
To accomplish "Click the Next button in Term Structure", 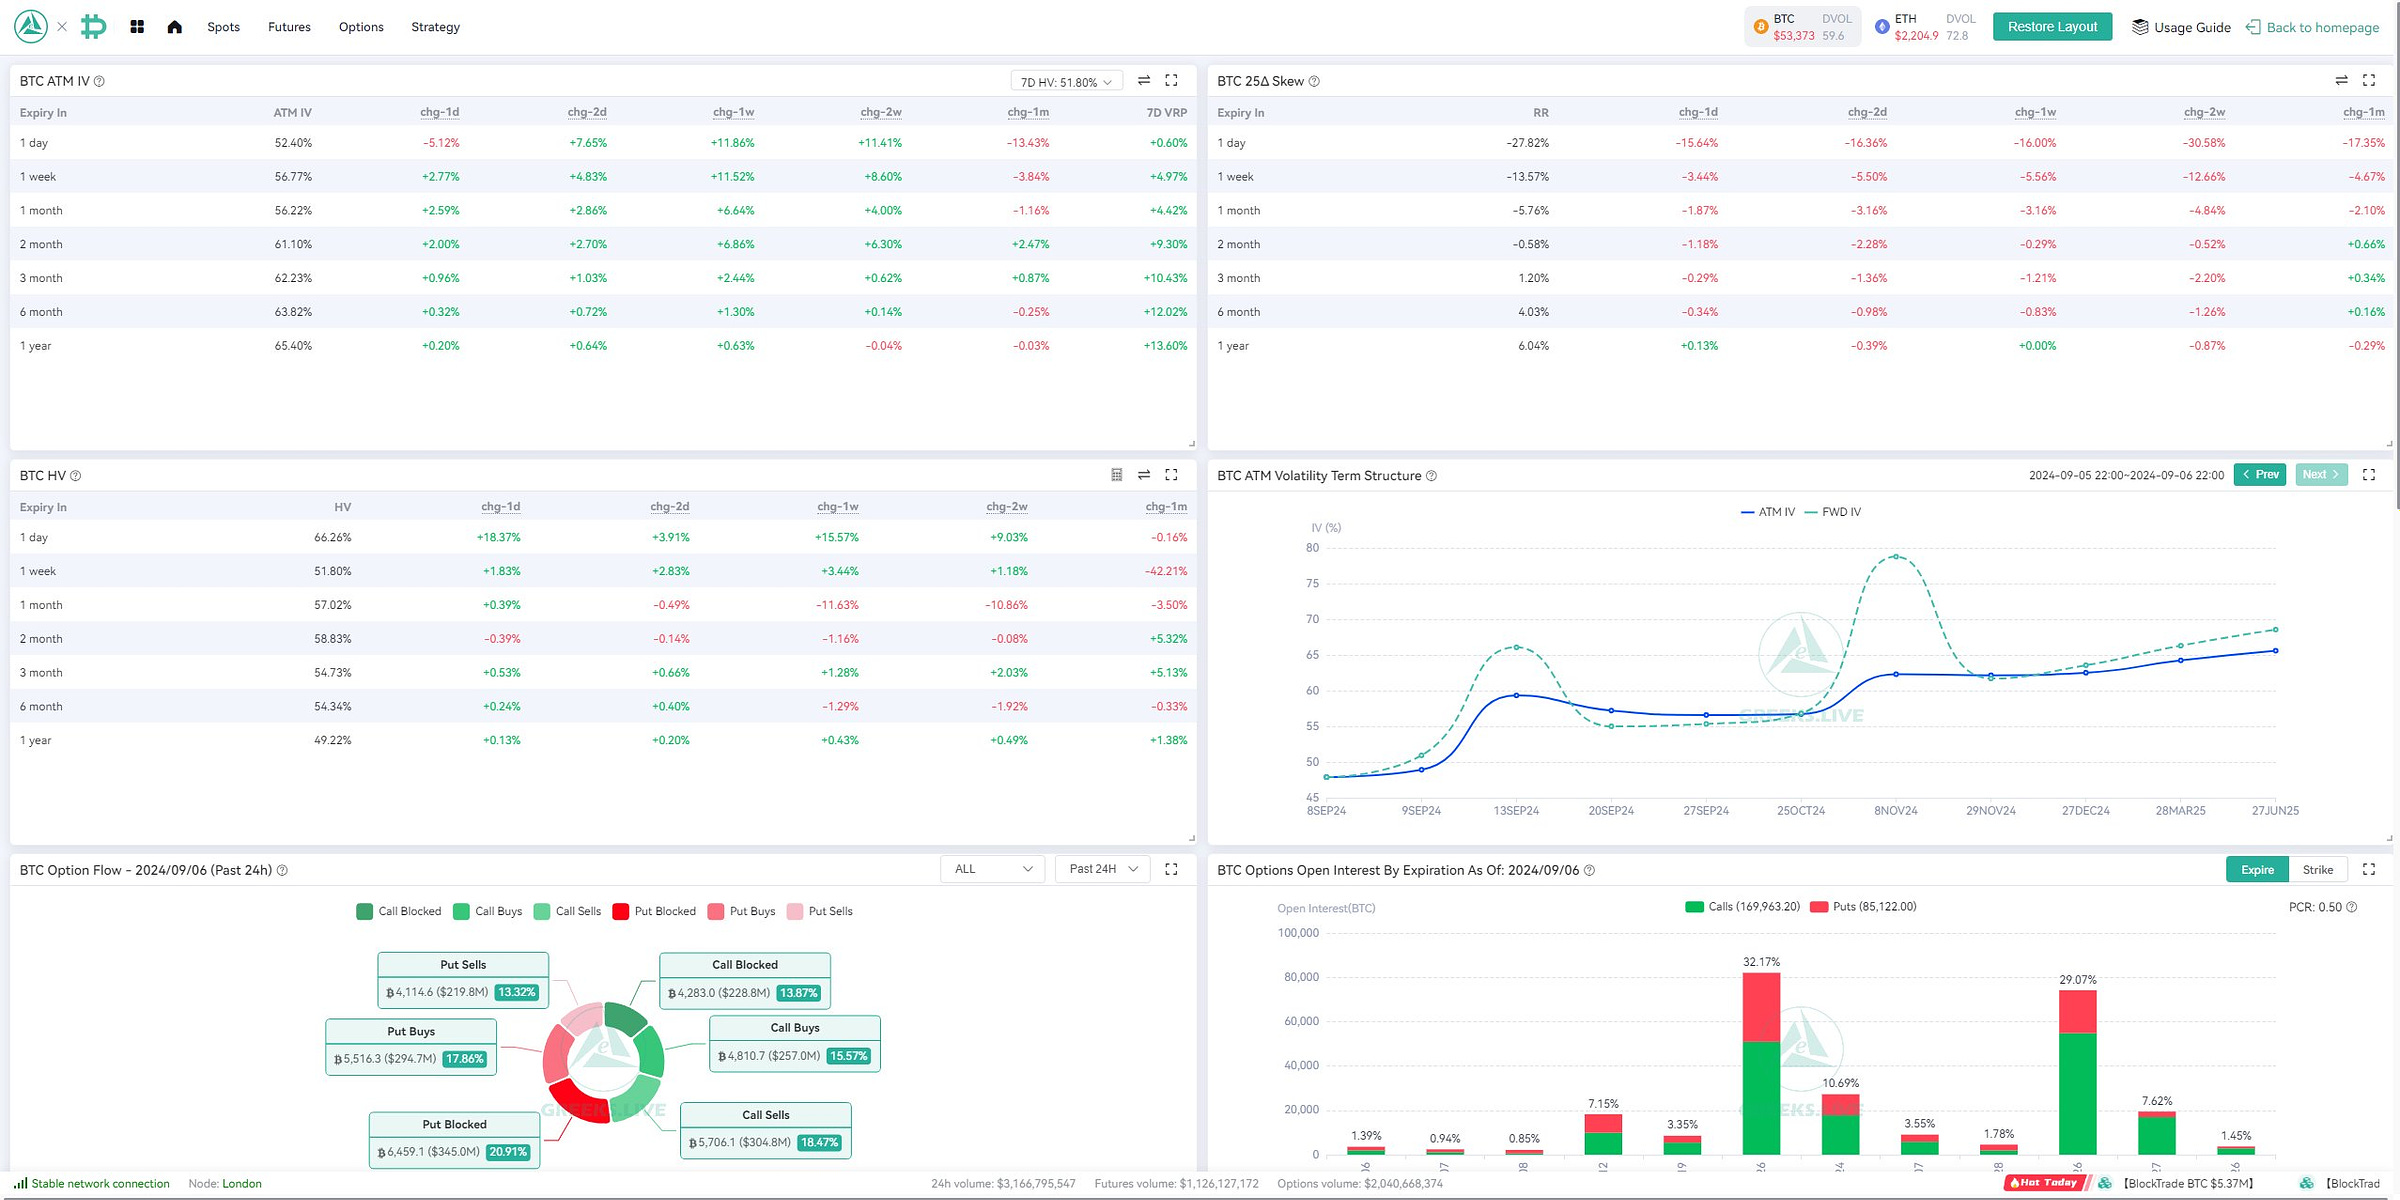I will [2321, 475].
